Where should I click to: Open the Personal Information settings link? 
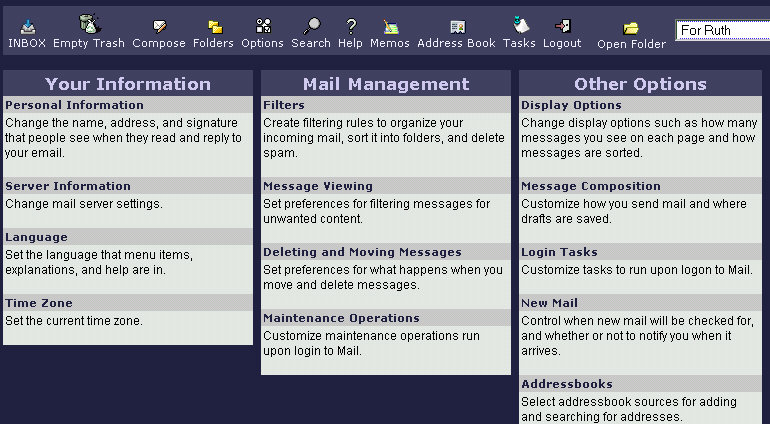tap(75, 105)
